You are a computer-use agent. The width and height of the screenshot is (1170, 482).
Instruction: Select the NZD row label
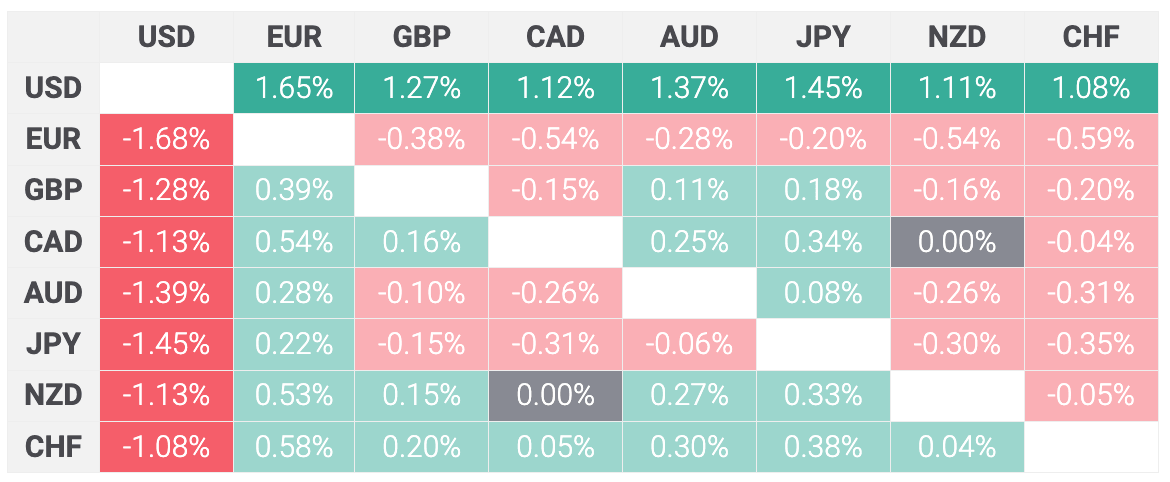tap(53, 395)
